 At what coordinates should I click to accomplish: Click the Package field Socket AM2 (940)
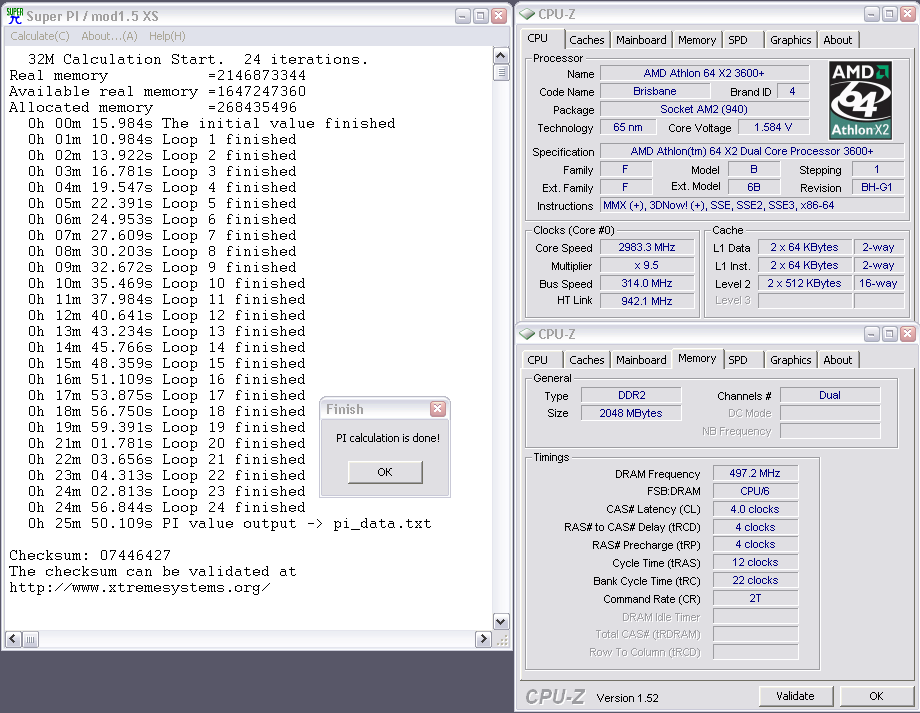(705, 109)
